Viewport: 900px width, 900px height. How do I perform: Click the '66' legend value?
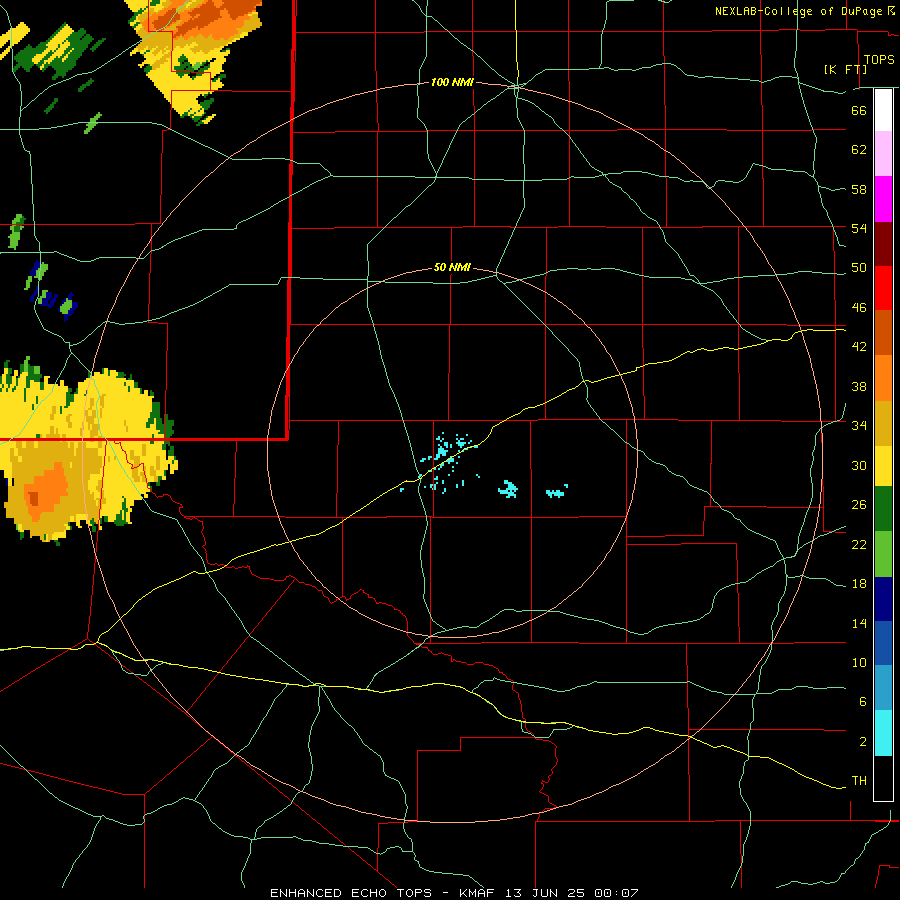click(x=859, y=110)
